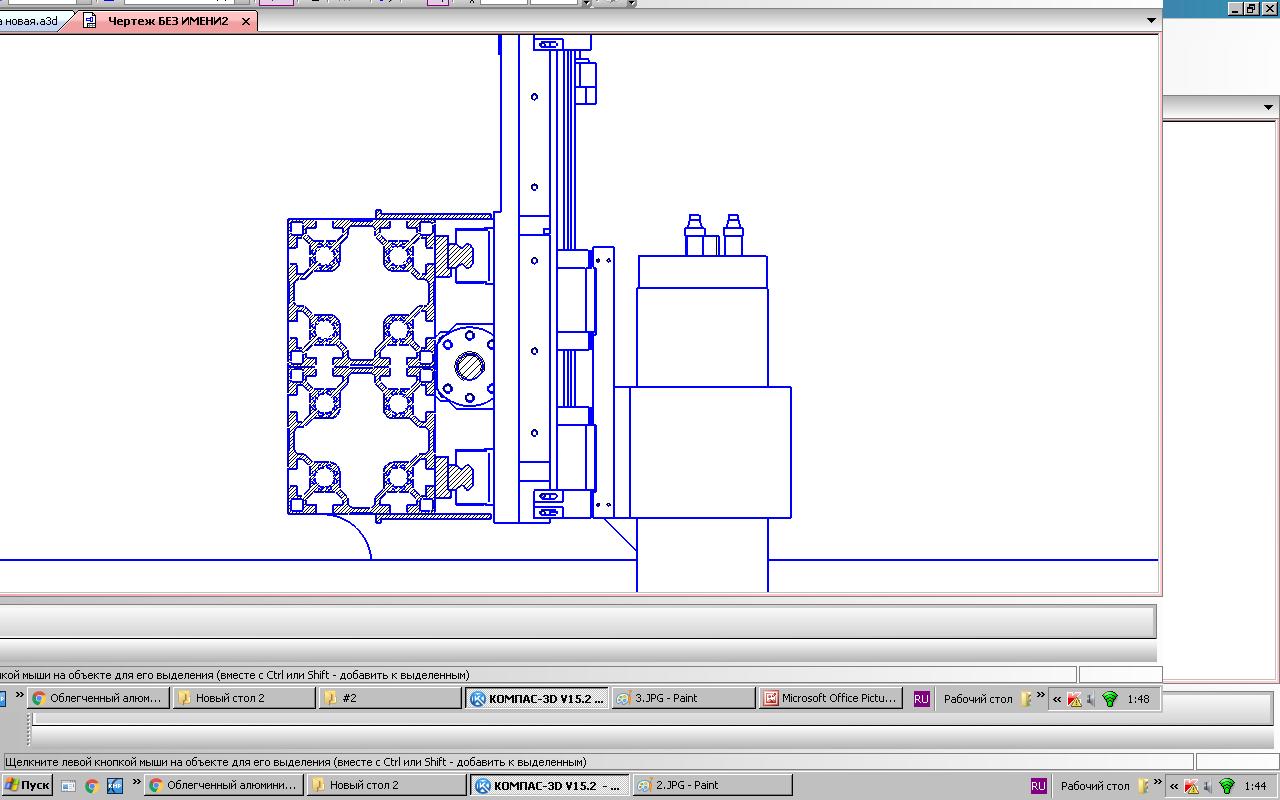The image size is (1280, 800).
Task: Click the 1:48 clock in the captured taskbar
Action: pyautogui.click(x=1138, y=699)
